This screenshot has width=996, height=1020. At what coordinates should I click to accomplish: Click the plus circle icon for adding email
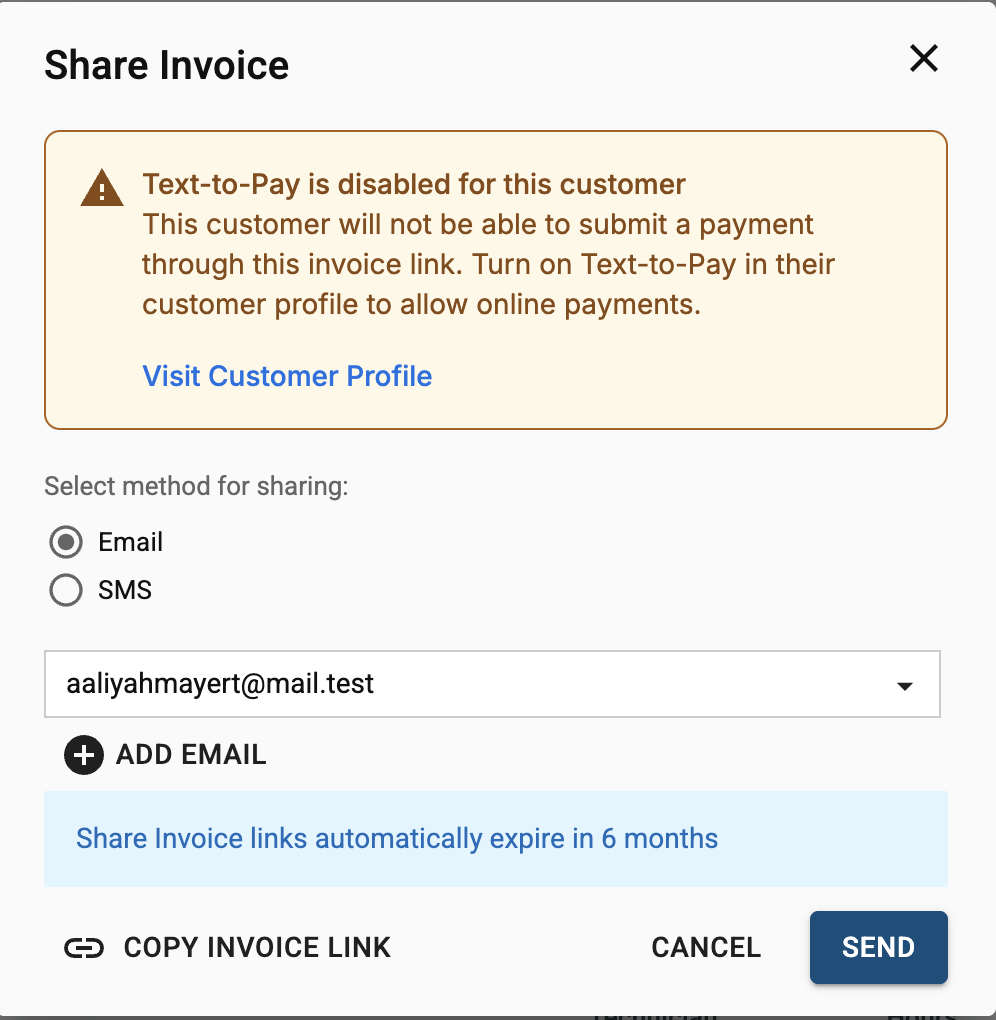coord(84,755)
